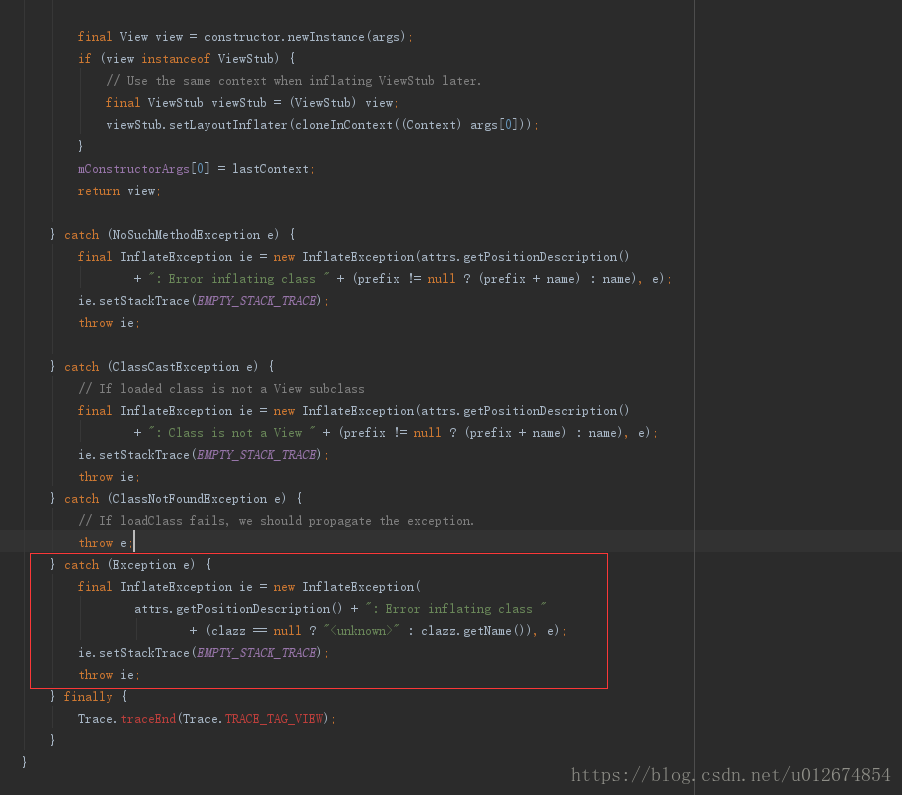
Task: Click 'throw ie;' in the catch Exception block
Action: pos(109,675)
